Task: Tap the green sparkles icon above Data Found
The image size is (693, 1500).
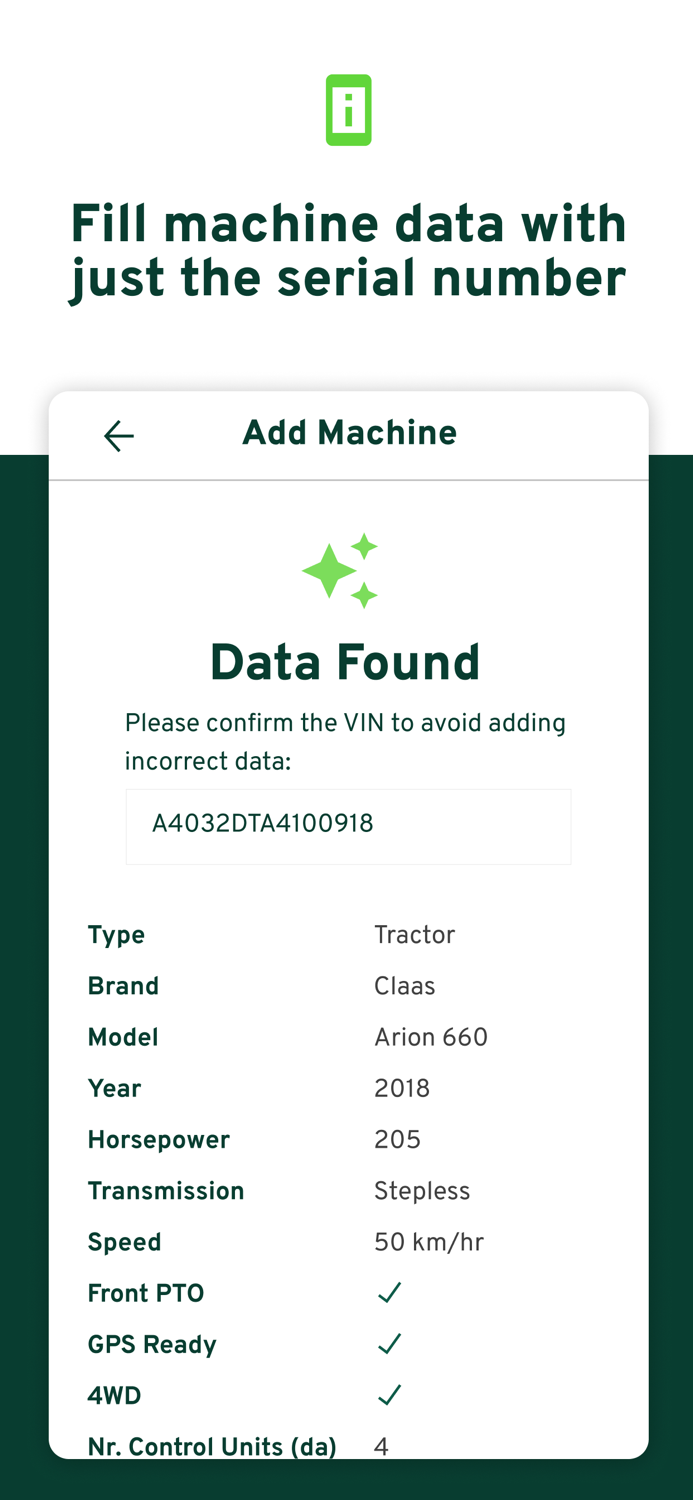Action: tap(340, 570)
